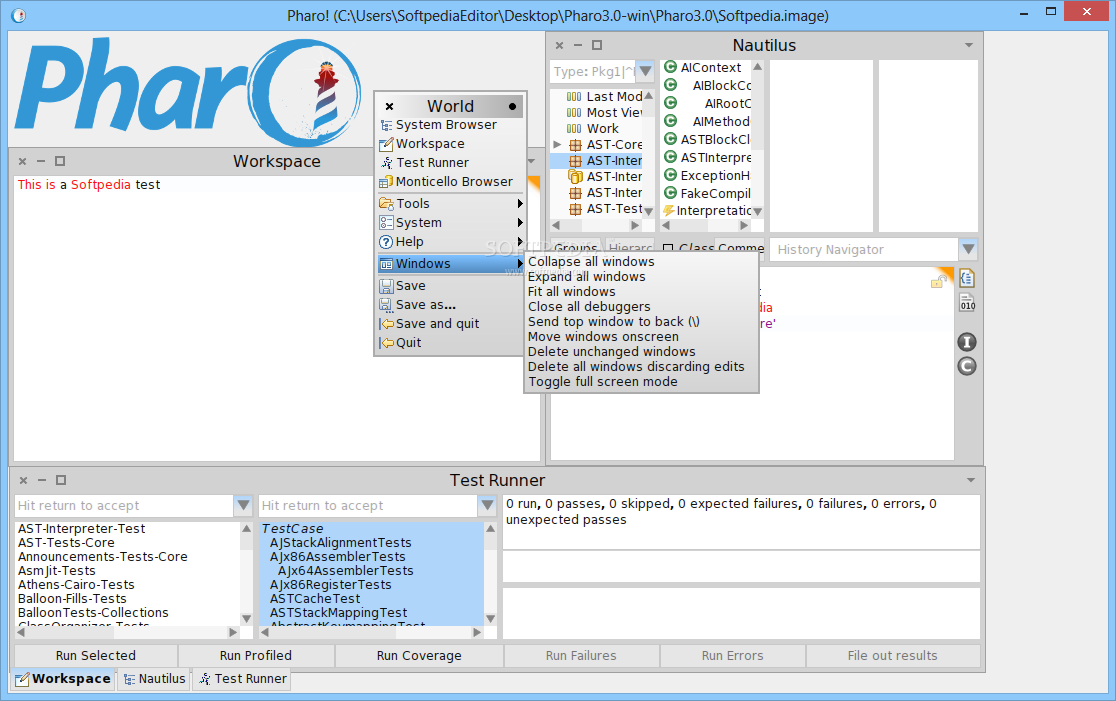
Task: Select AST-Interpreter-Test in Test Runner list
Action: coord(82,529)
